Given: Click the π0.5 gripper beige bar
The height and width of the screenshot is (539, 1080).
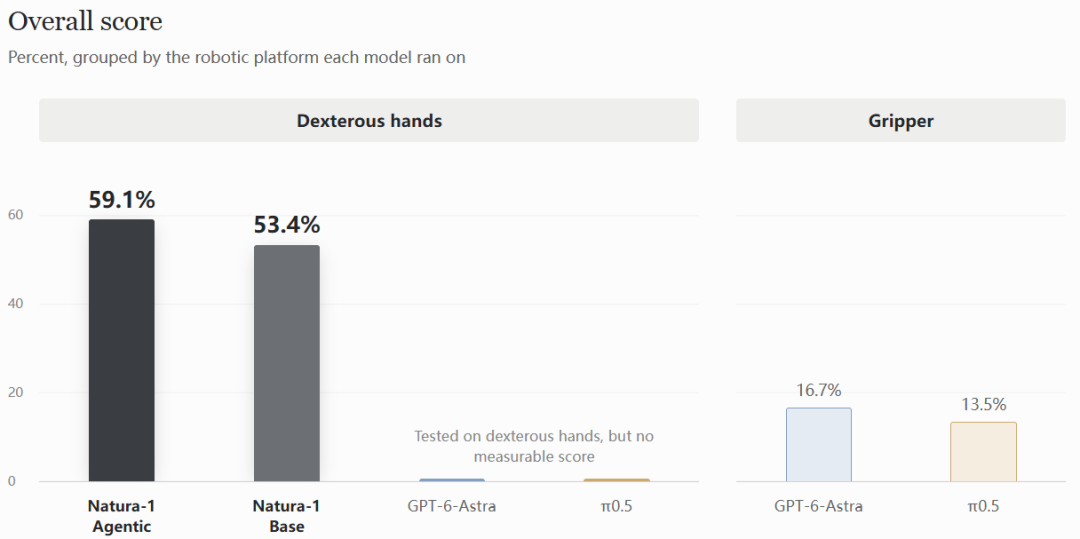Looking at the screenshot, I should (x=983, y=452).
